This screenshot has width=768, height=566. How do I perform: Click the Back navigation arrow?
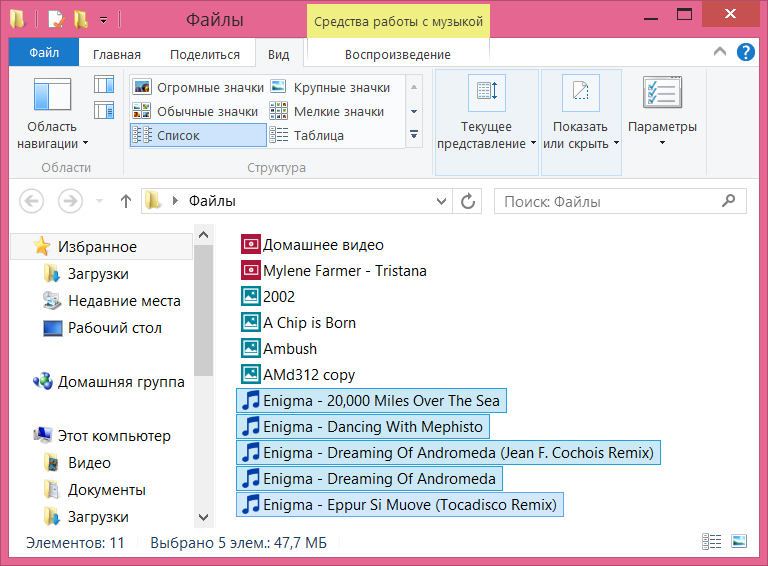[31, 201]
